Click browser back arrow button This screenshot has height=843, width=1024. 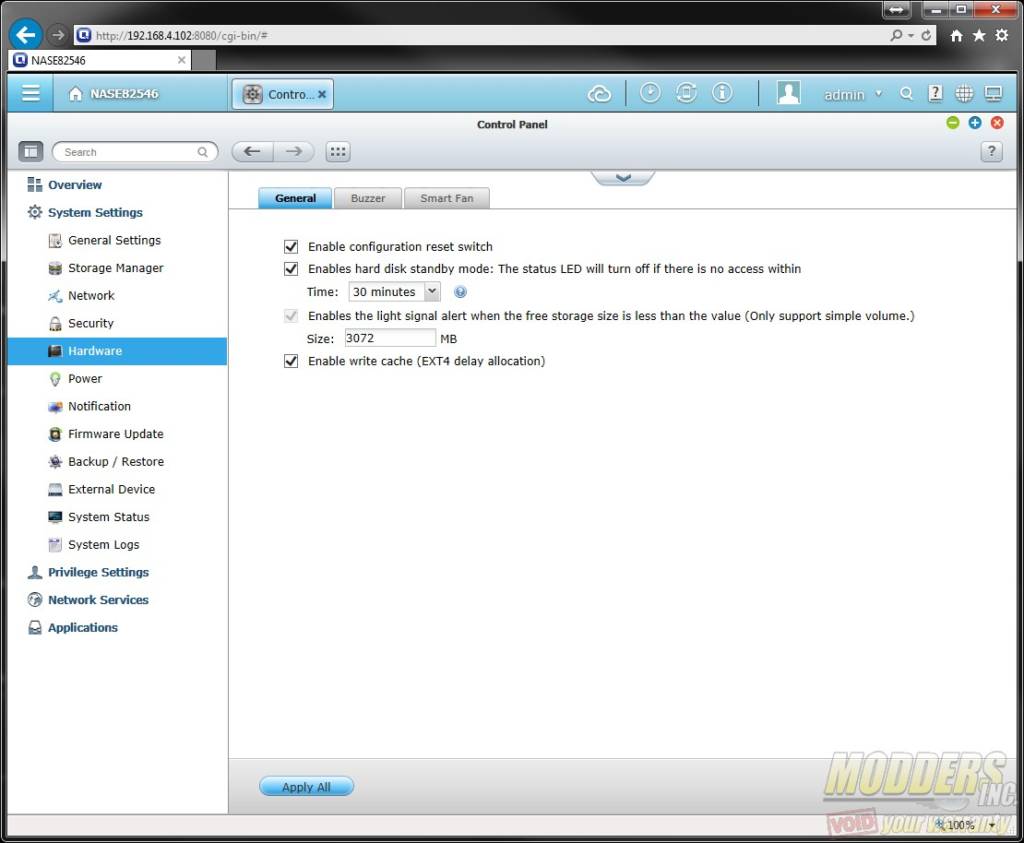[x=26, y=35]
